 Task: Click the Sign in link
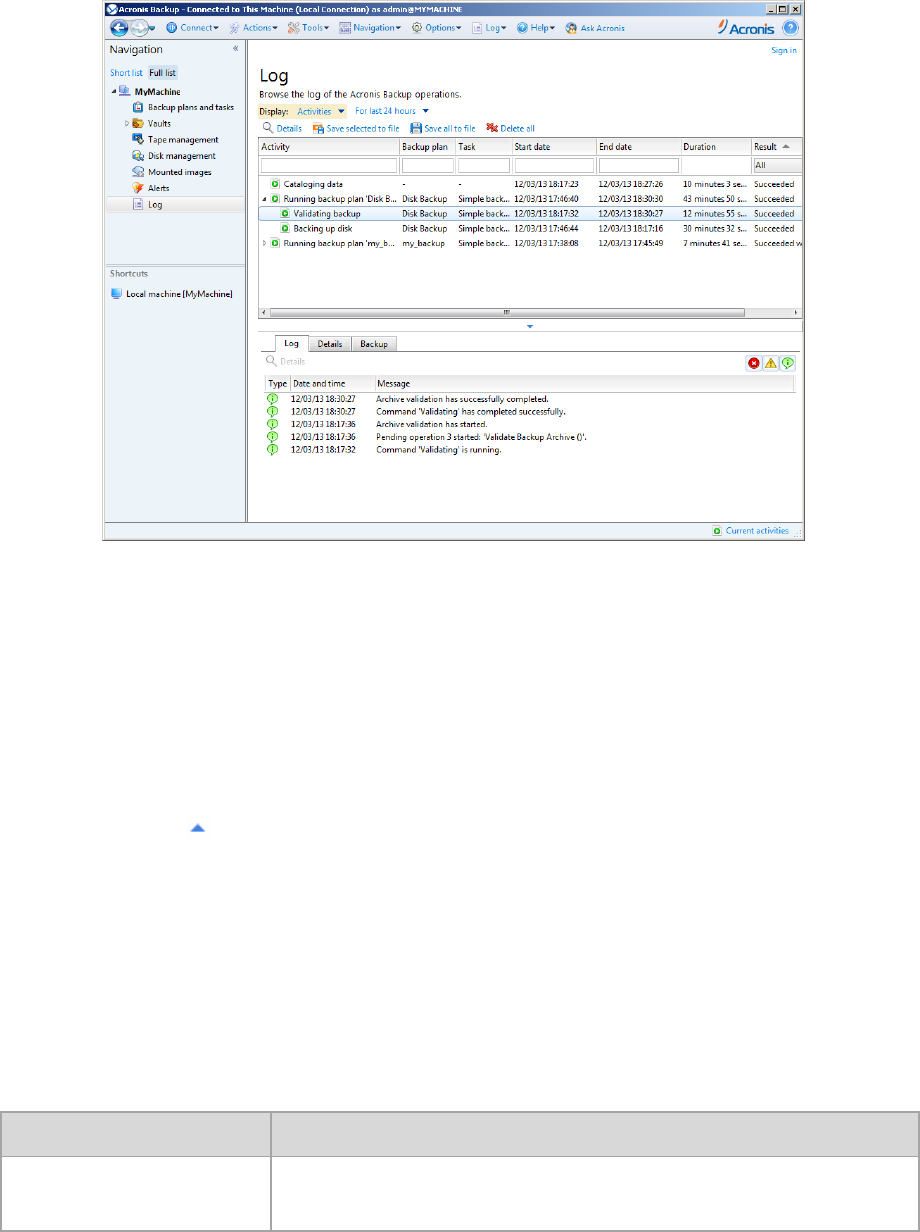(784, 49)
